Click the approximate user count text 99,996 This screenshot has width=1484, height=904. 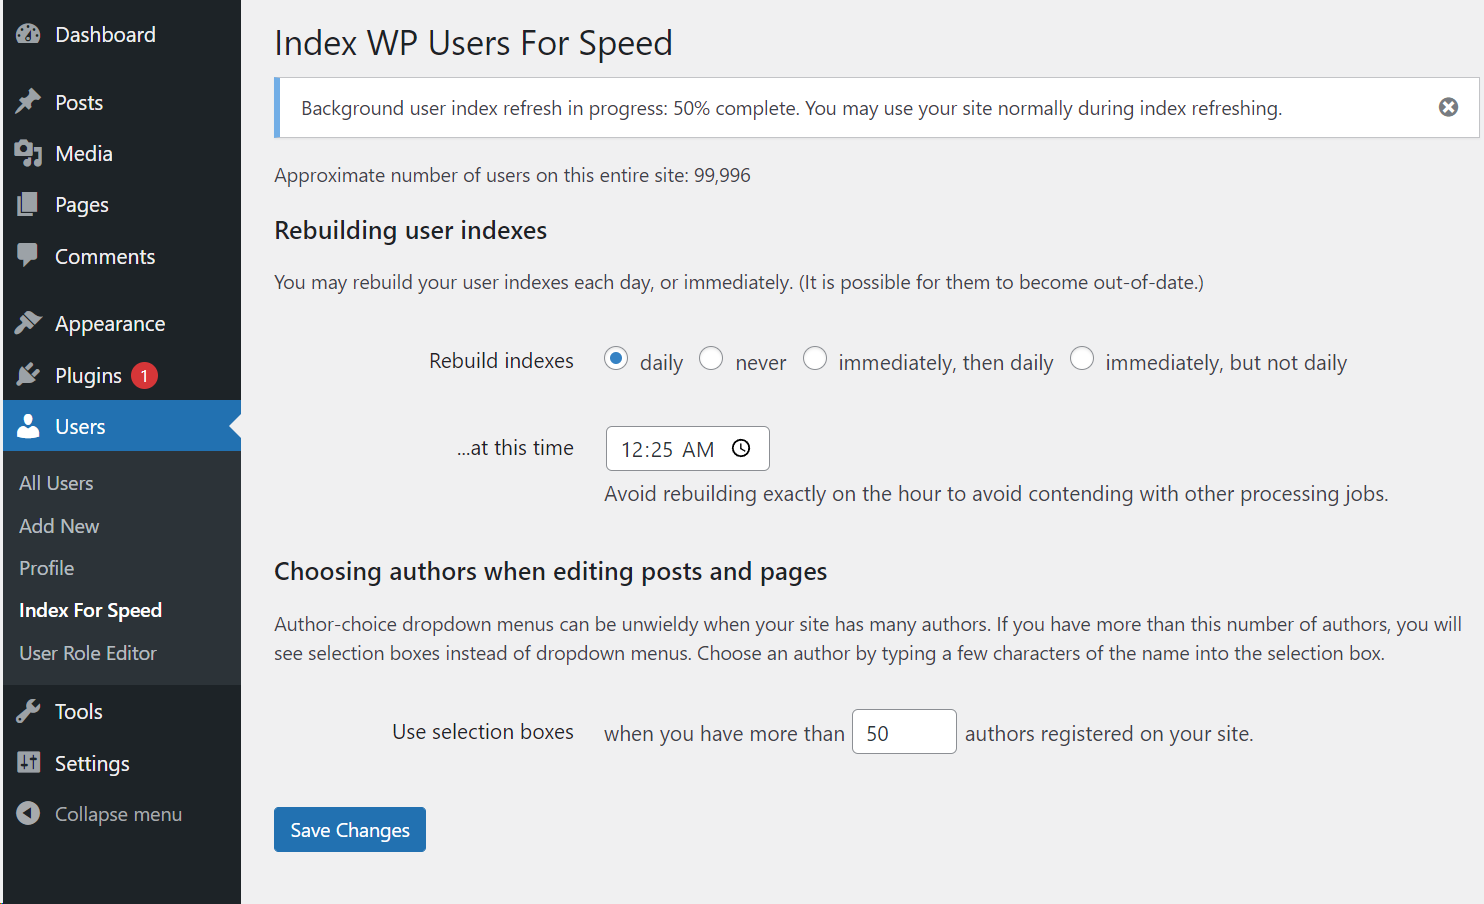512,175
